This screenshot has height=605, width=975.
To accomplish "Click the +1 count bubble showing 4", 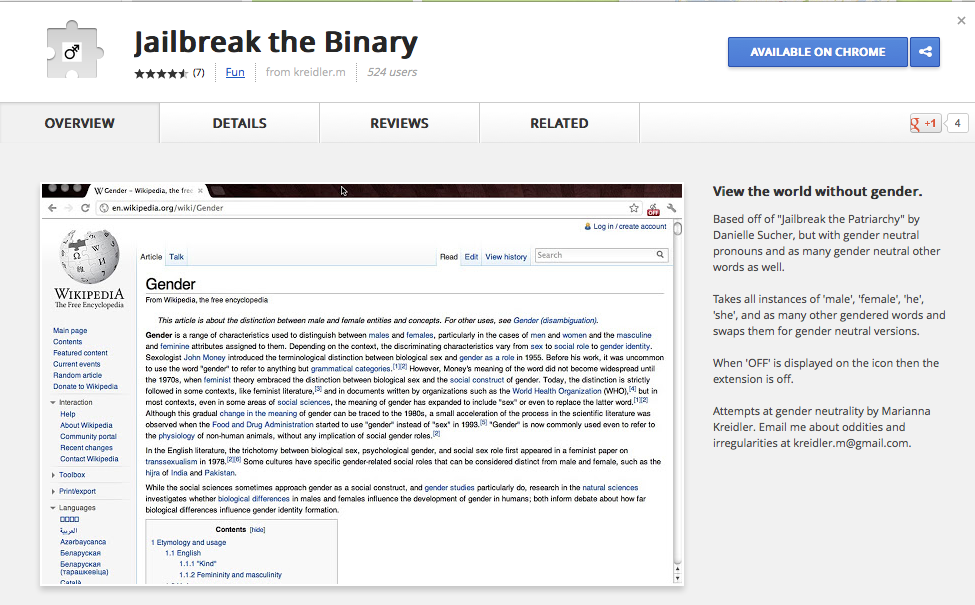I will 957,123.
